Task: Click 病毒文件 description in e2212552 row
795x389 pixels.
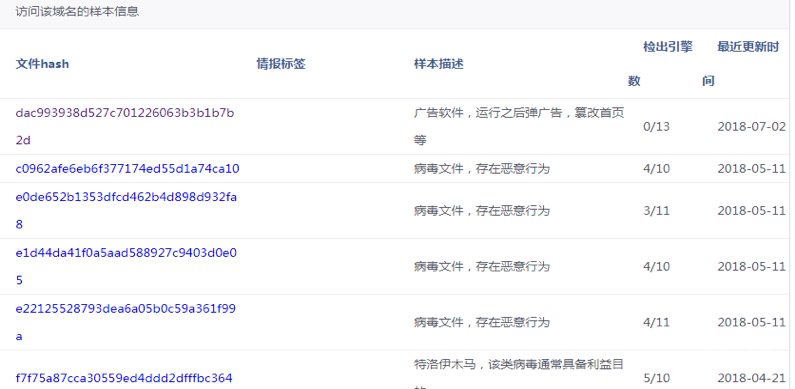Action: pos(482,322)
